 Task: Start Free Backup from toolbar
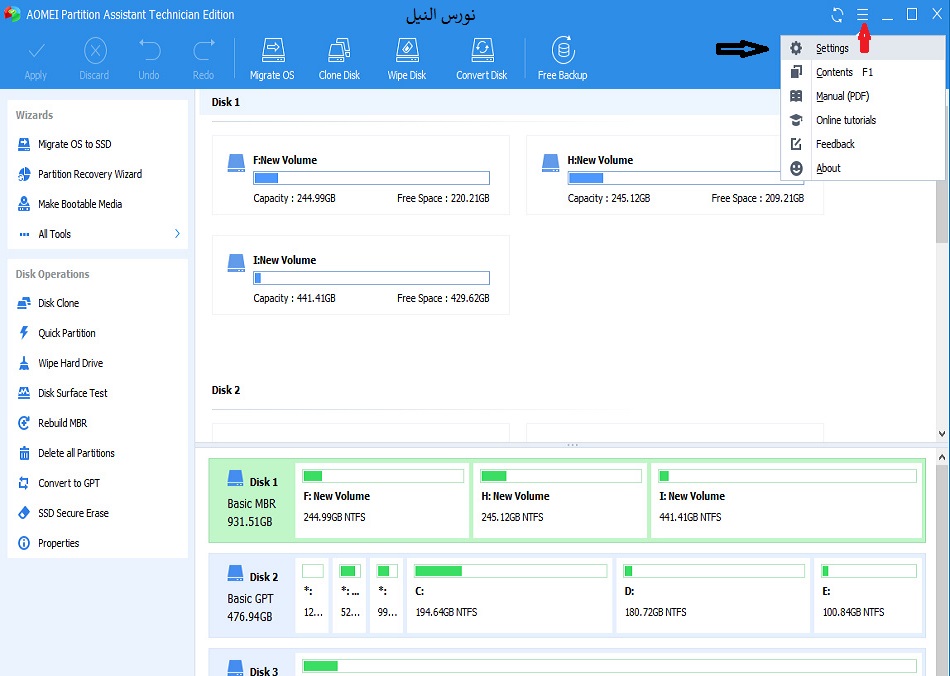pyautogui.click(x=562, y=58)
